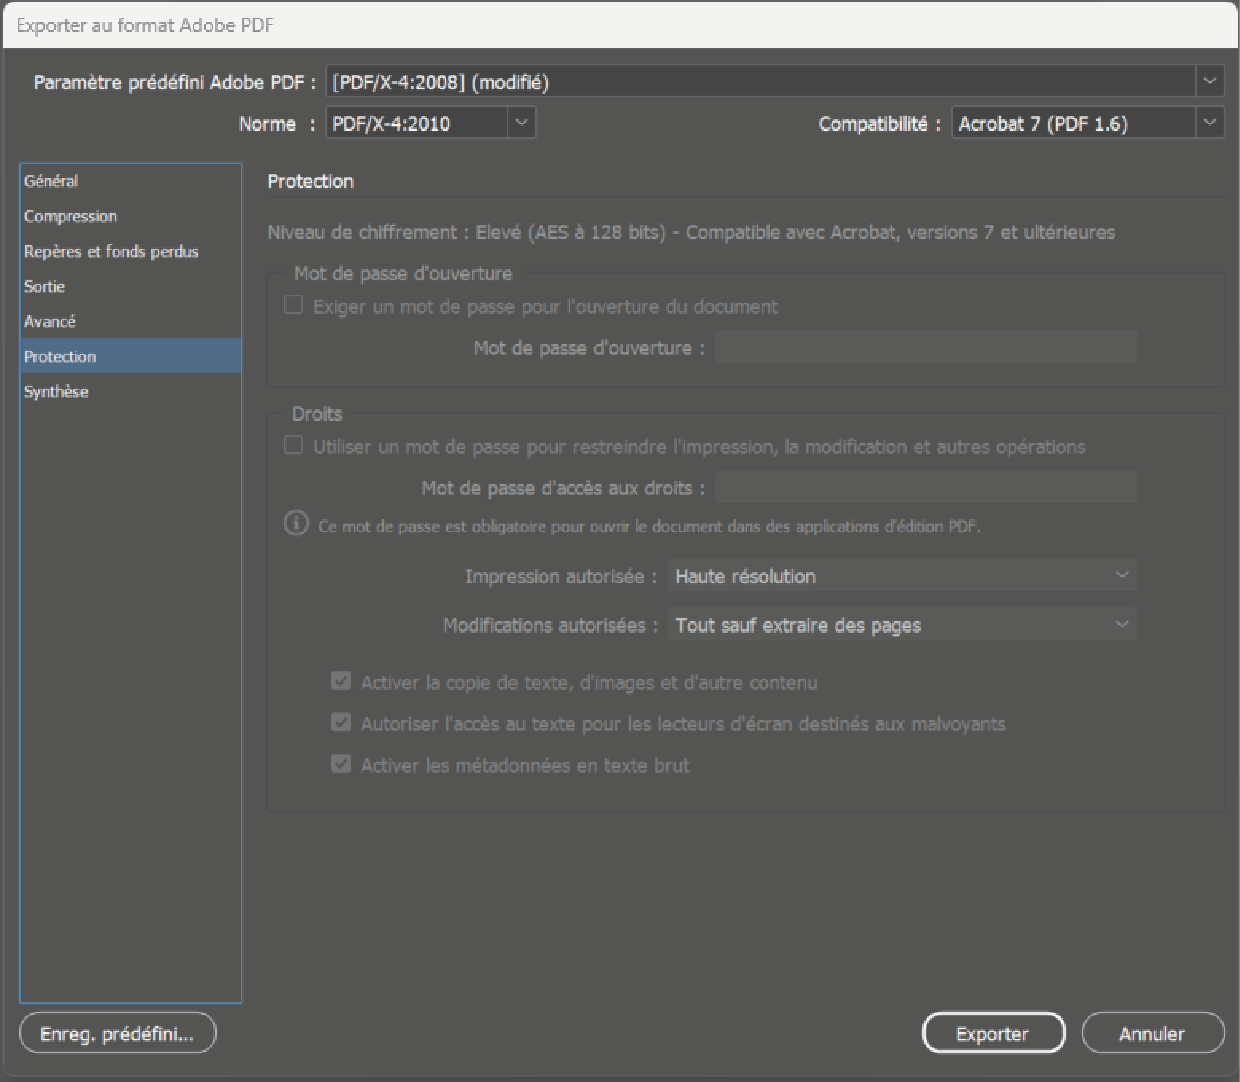Open the Avancé section
This screenshot has height=1082, width=1240.
click(x=50, y=321)
